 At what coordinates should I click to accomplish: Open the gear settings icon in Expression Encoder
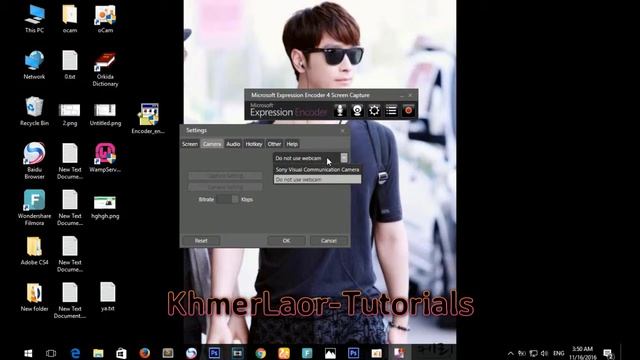[x=374, y=111]
